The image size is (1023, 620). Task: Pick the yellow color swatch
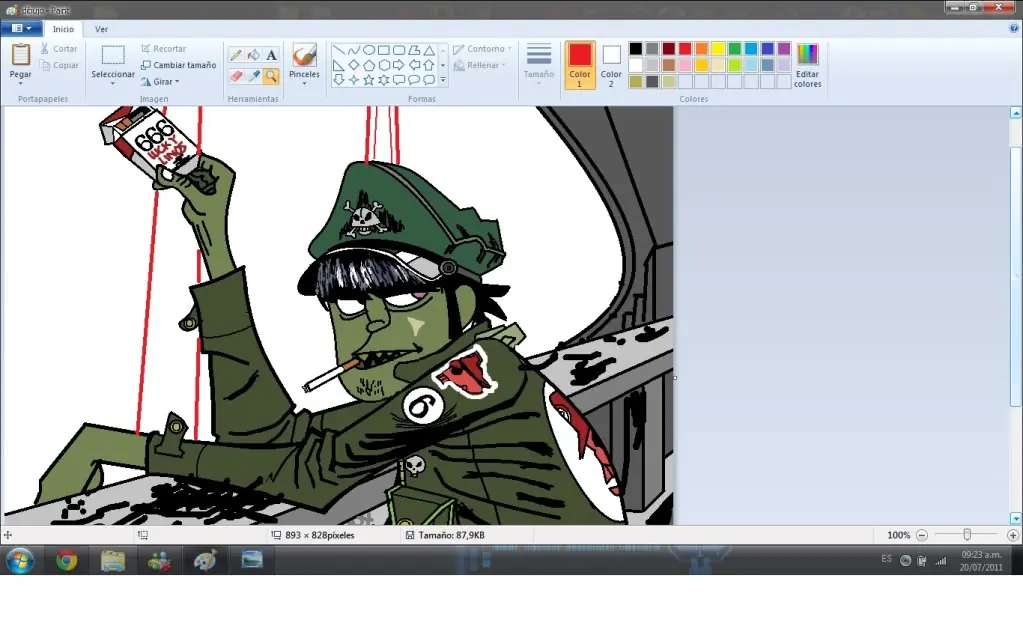point(718,48)
